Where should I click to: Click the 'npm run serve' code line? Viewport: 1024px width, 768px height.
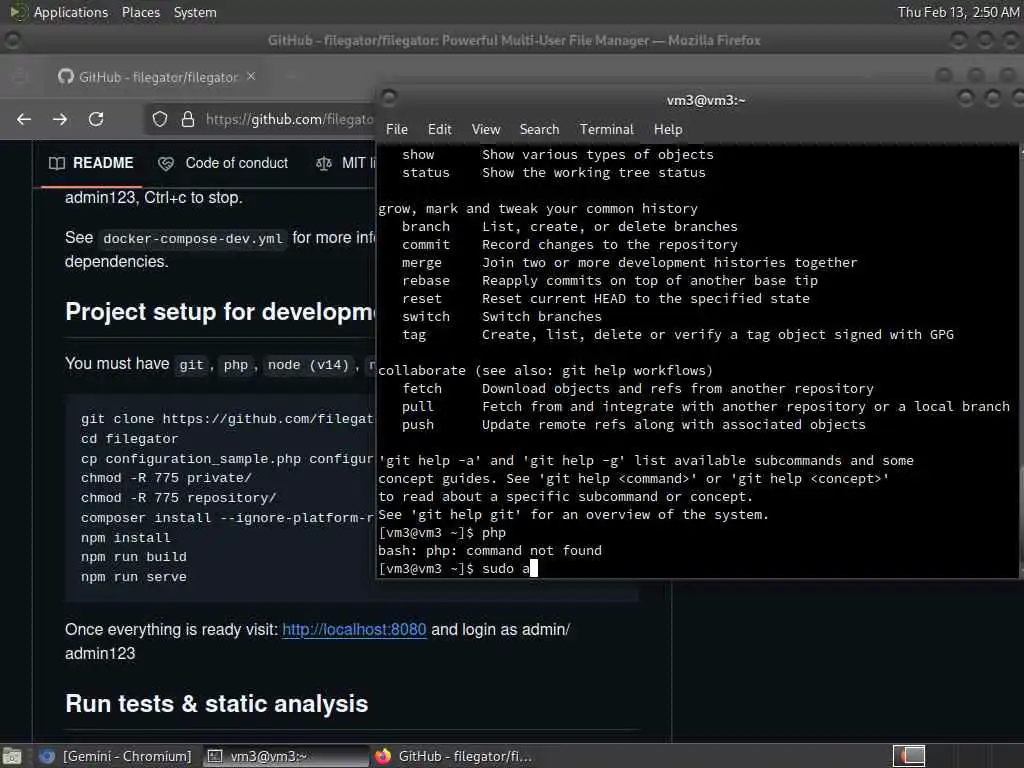tap(134, 577)
